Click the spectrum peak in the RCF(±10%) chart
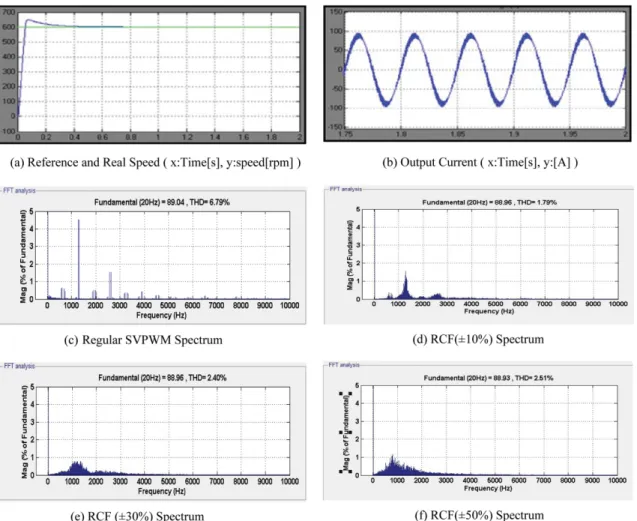Viewport: 637px width, 521px height. (x=405, y=284)
